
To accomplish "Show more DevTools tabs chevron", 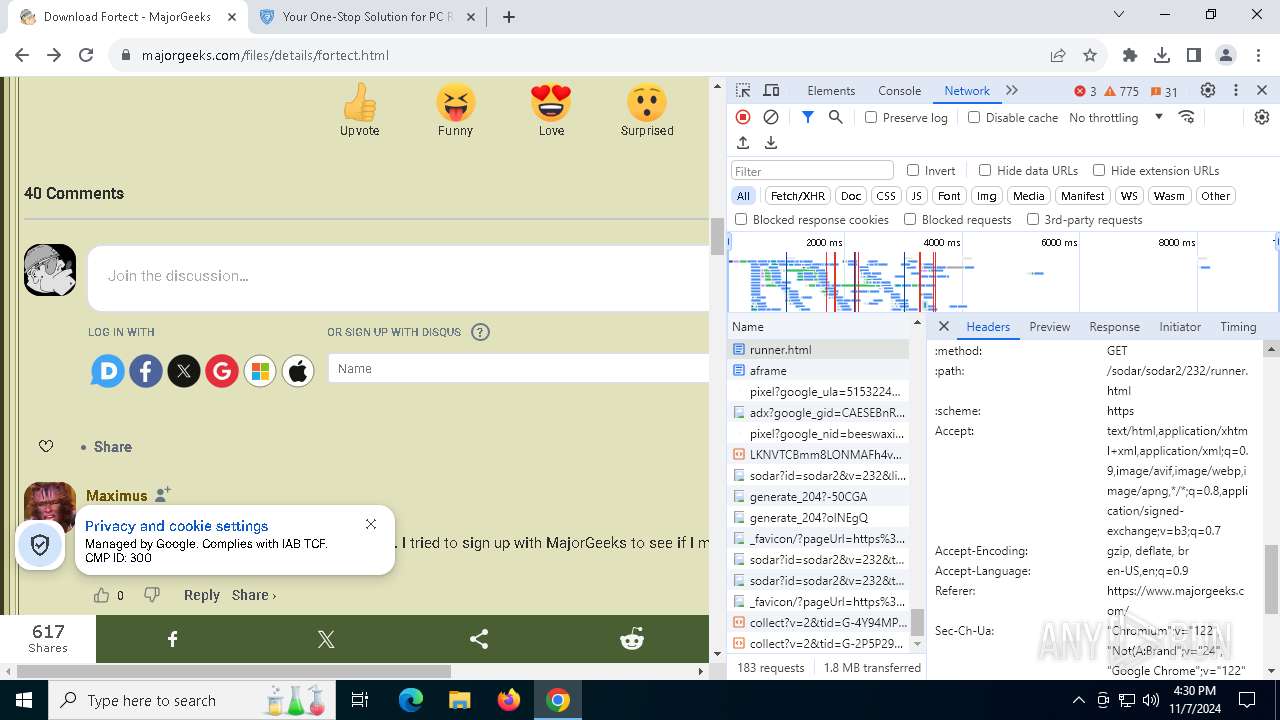I will click(x=1012, y=90).
